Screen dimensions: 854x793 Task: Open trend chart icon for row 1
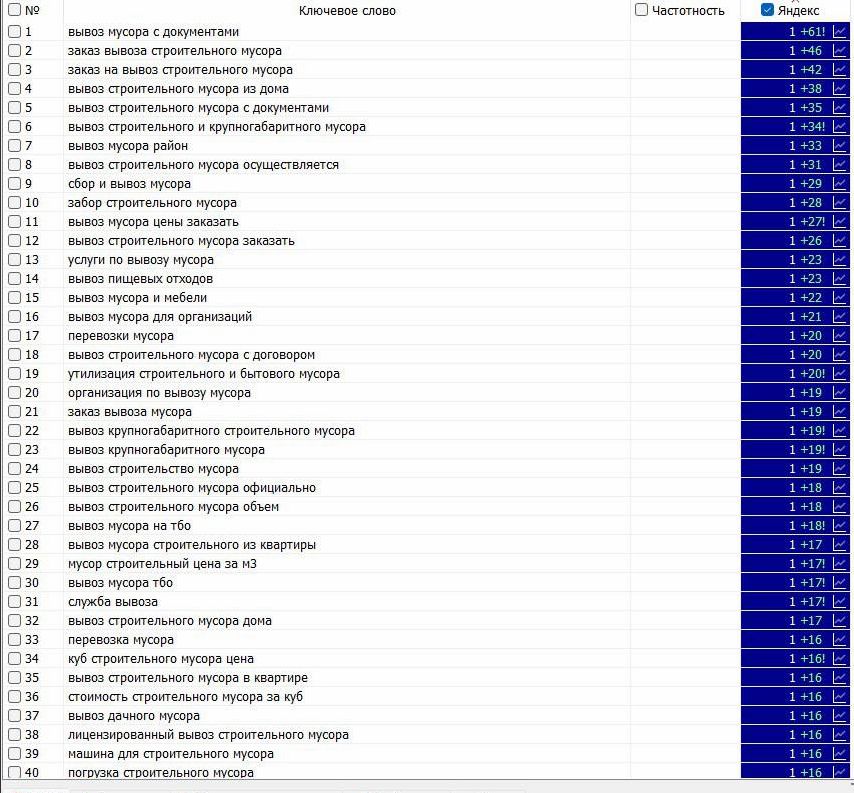tap(840, 32)
